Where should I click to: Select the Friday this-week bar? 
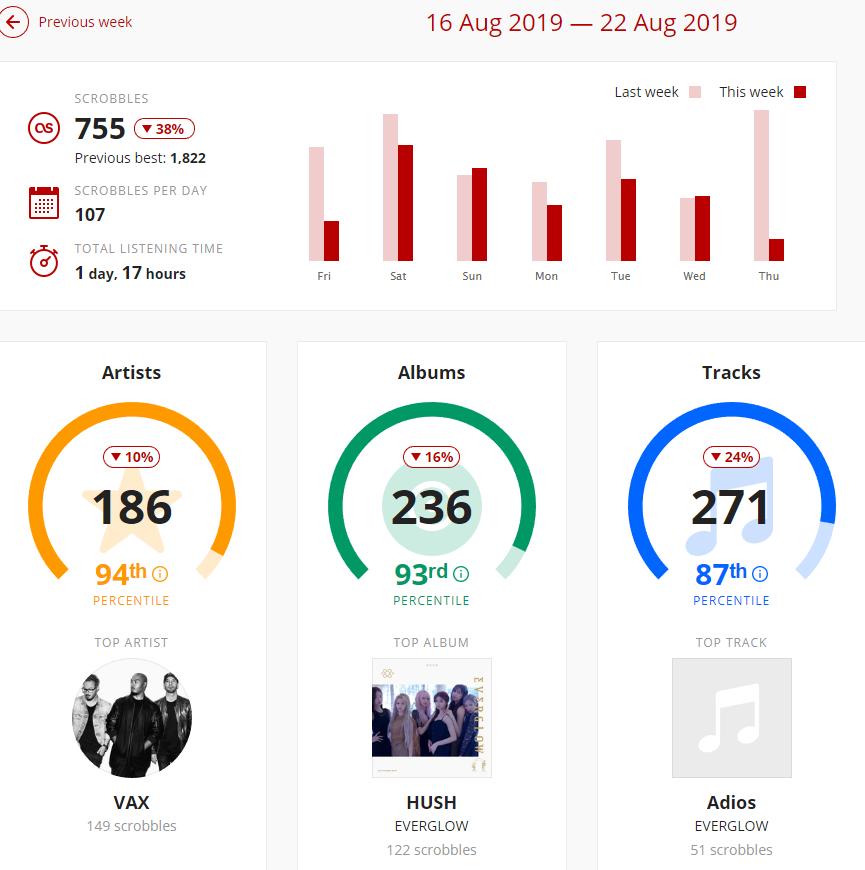pos(331,241)
